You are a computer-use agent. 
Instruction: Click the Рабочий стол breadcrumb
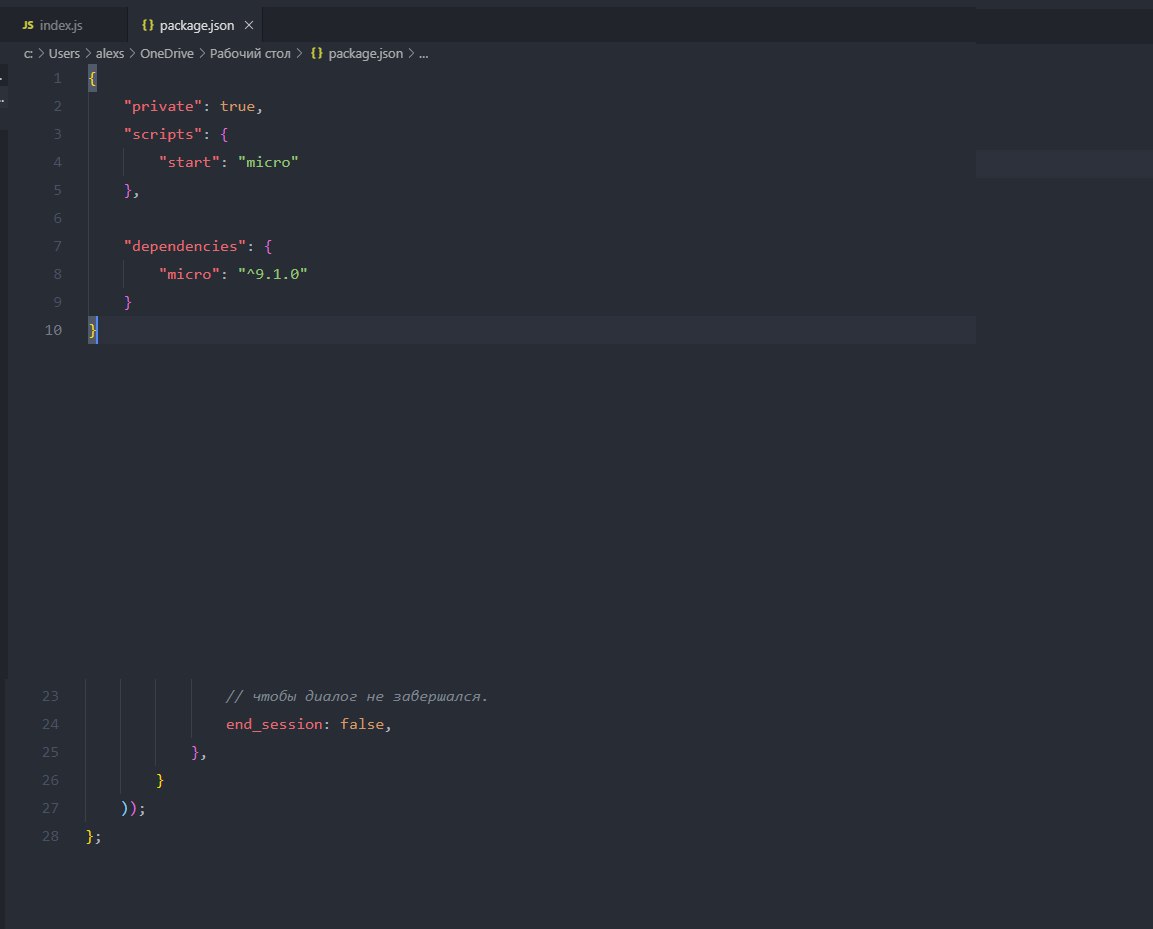tap(249, 54)
